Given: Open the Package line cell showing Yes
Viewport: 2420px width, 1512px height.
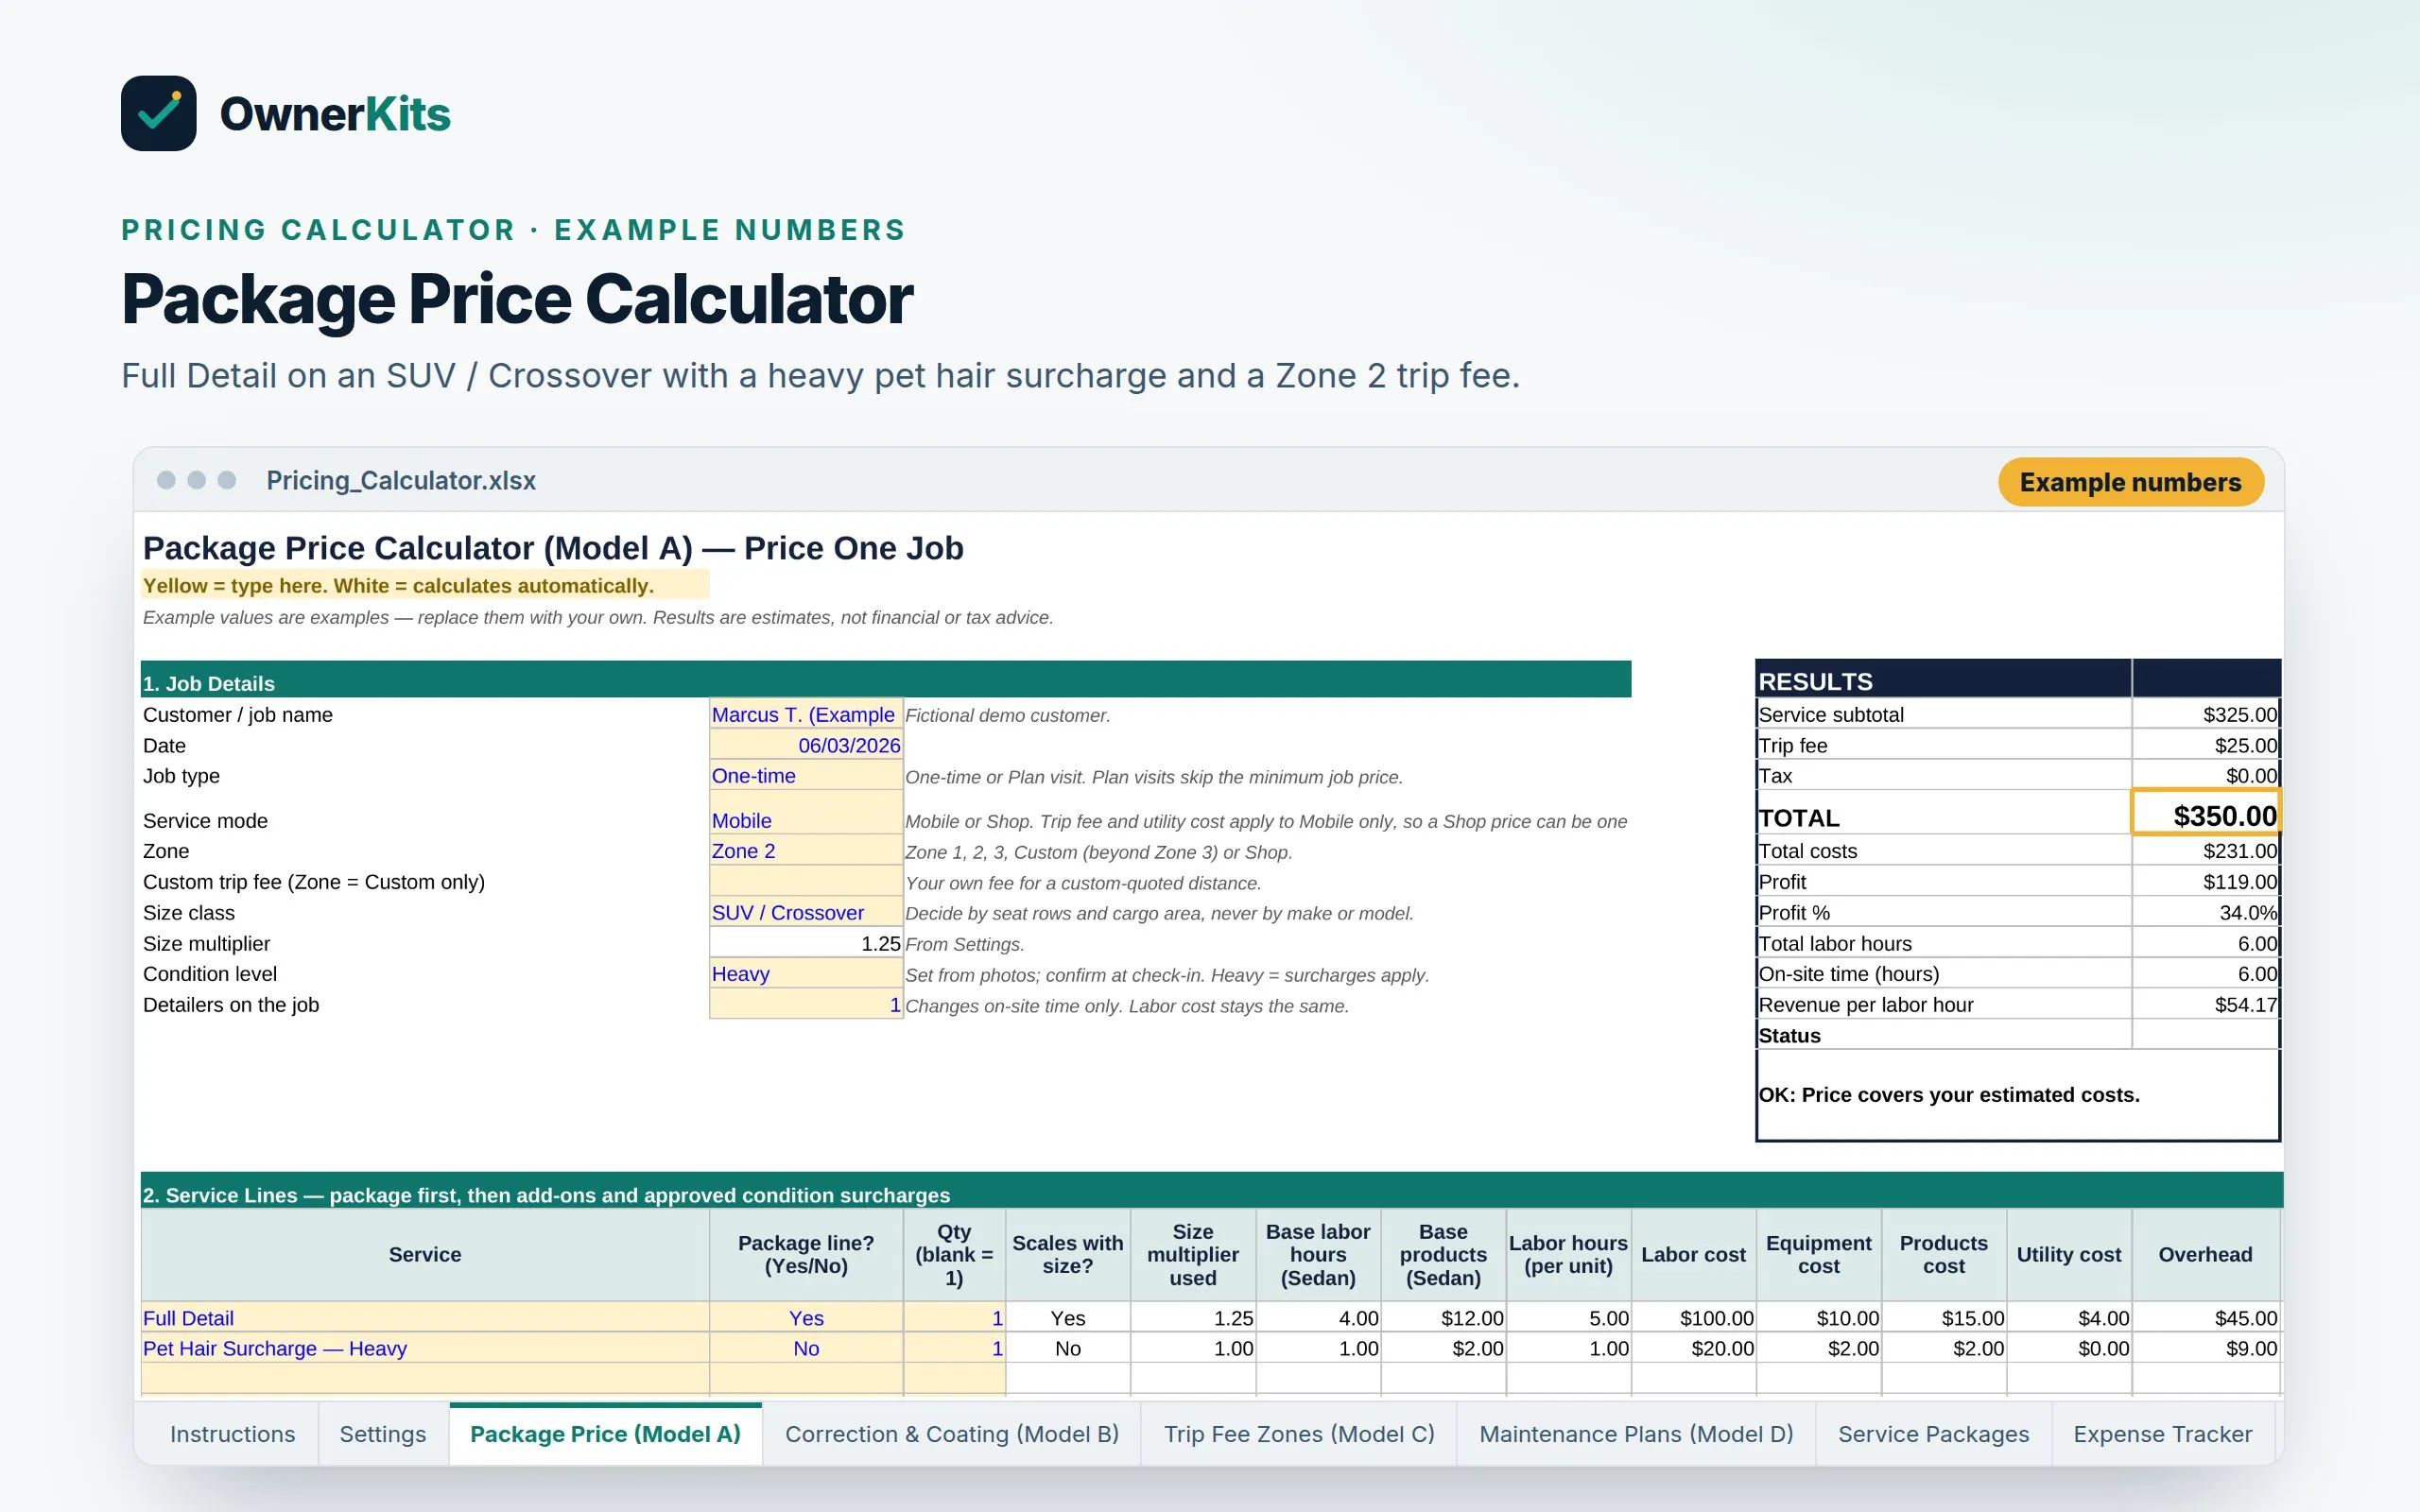Looking at the screenshot, I should (x=806, y=1318).
